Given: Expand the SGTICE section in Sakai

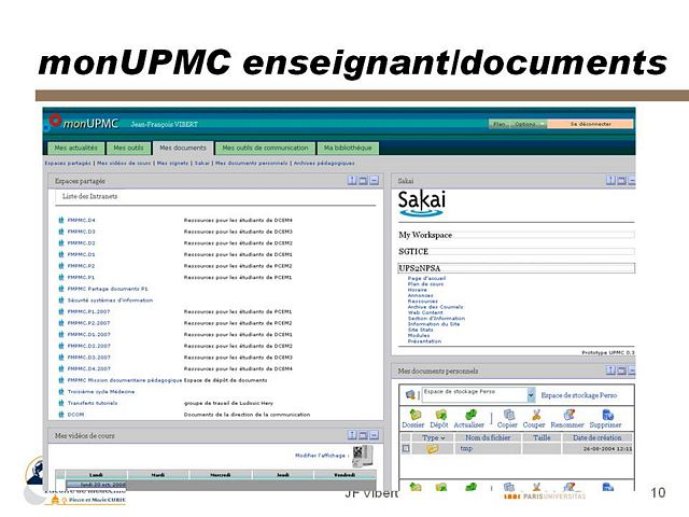Looking at the screenshot, I should [516, 252].
